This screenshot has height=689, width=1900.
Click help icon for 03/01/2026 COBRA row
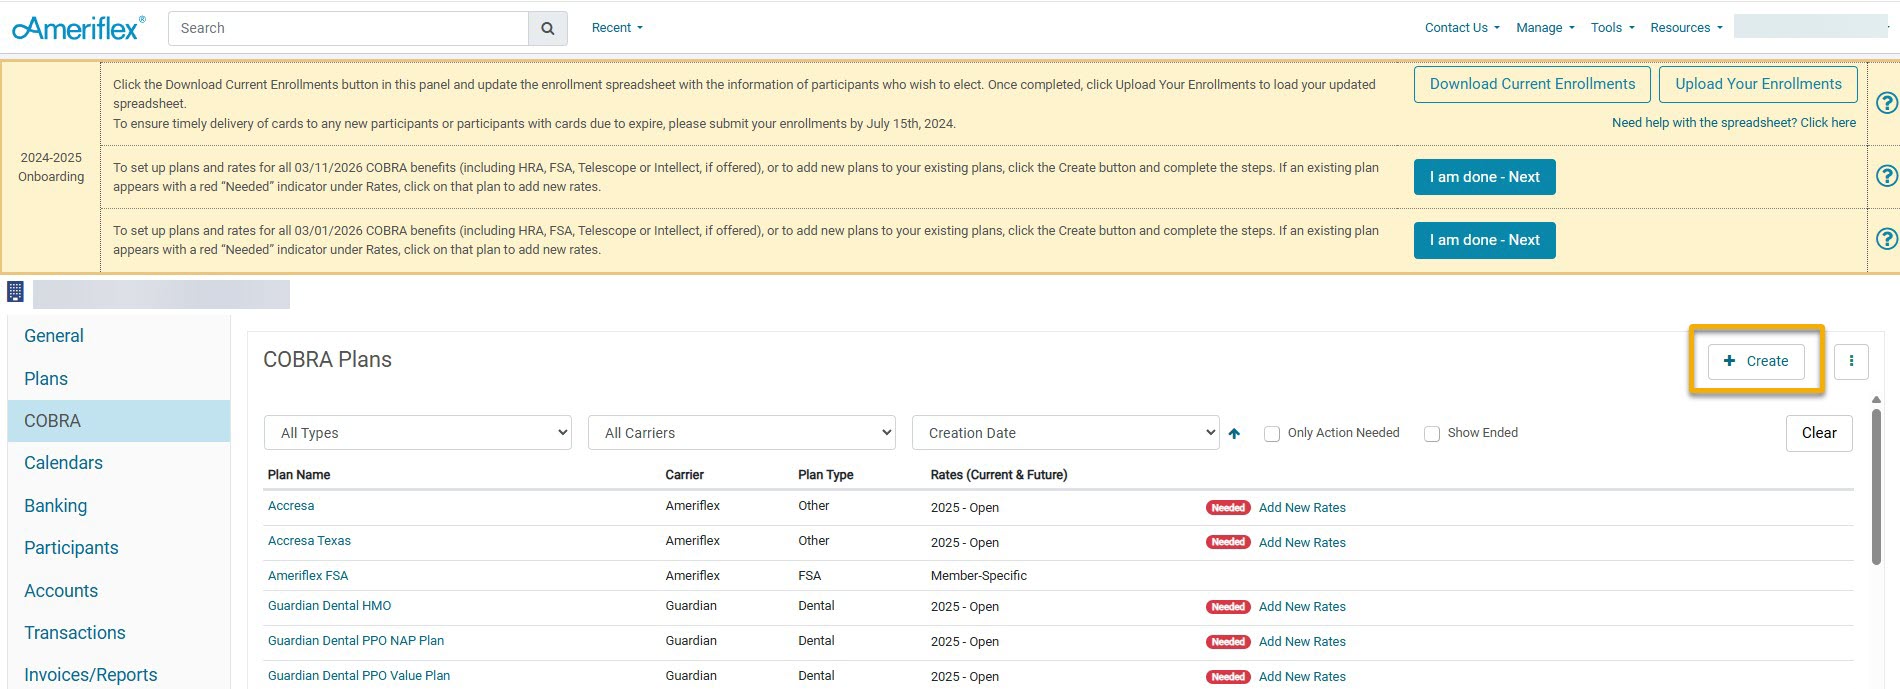pyautogui.click(x=1886, y=239)
